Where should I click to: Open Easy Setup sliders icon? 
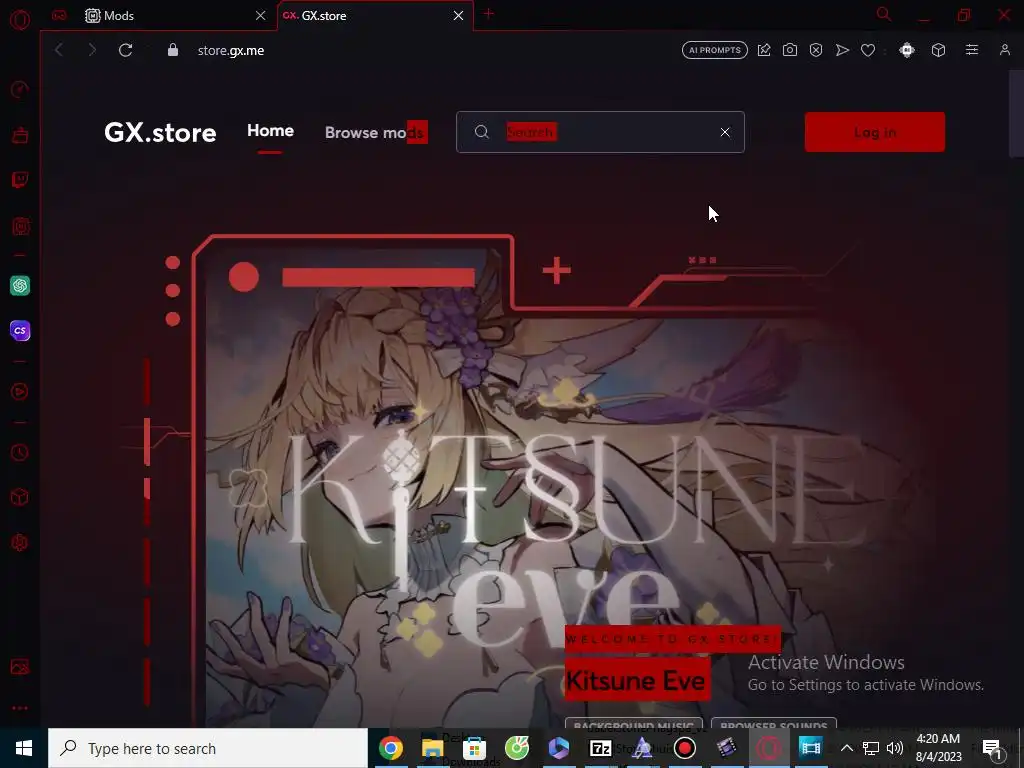point(972,50)
